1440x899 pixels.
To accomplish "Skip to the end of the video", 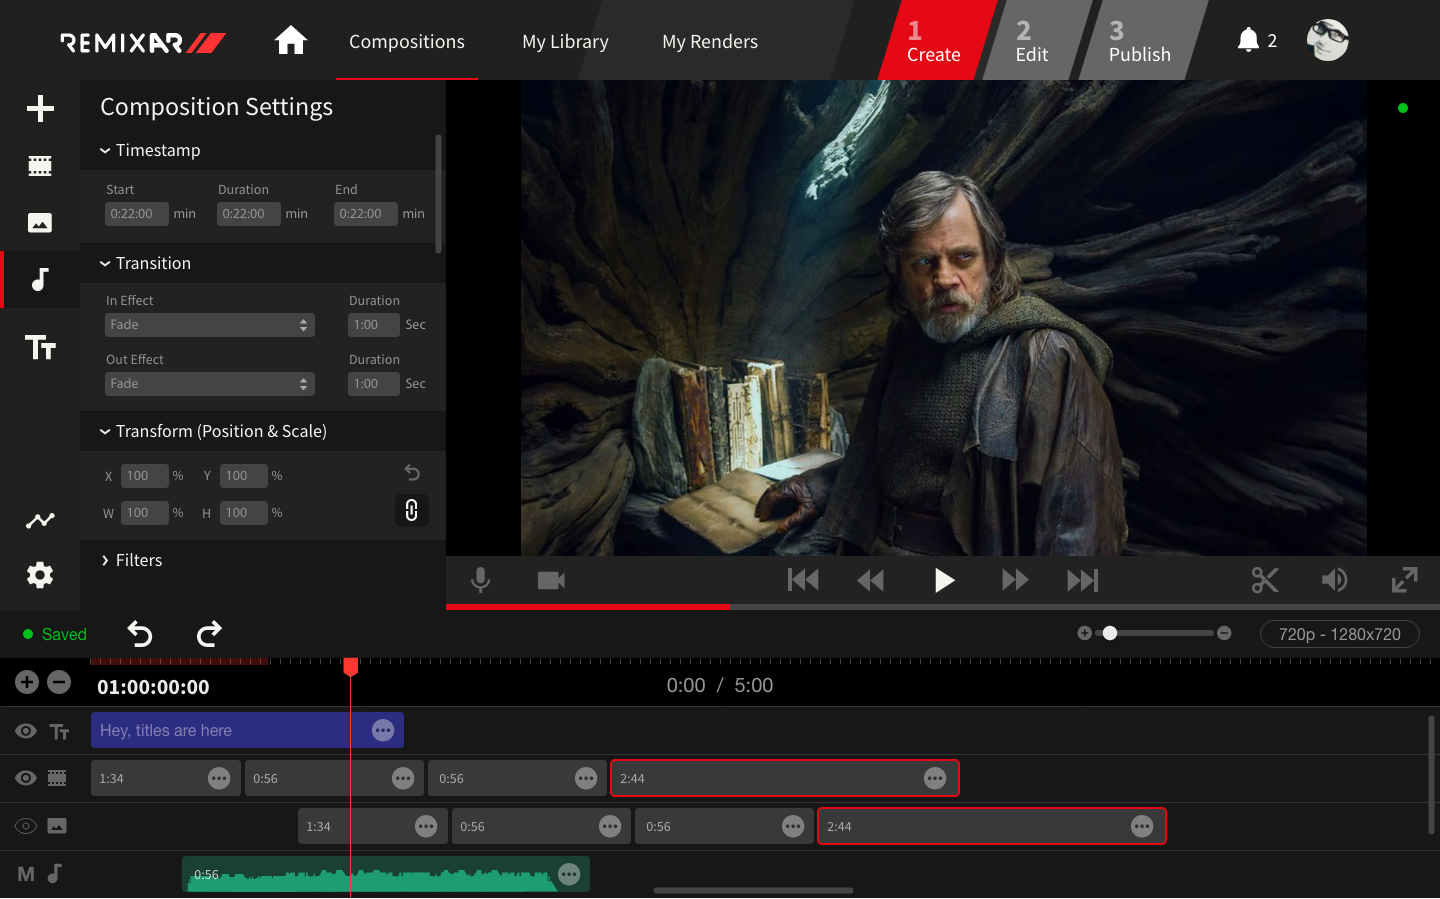I will [1083, 580].
